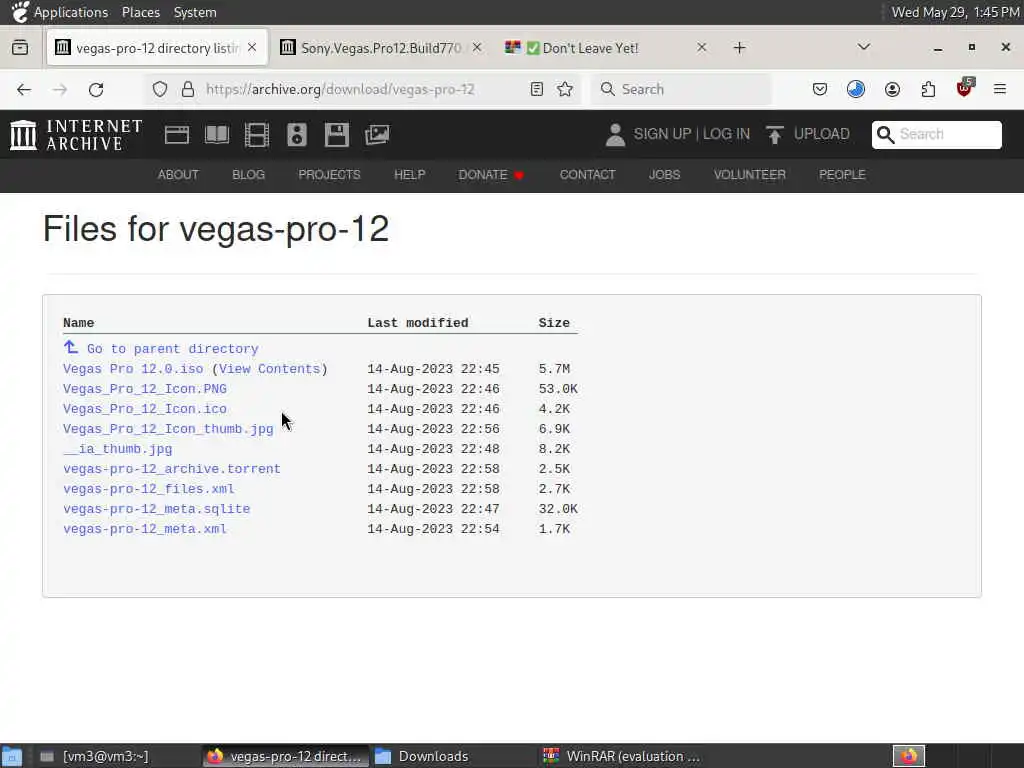The height and width of the screenshot is (768, 1024).
Task: Open the HELP navigation link
Action: (x=409, y=174)
